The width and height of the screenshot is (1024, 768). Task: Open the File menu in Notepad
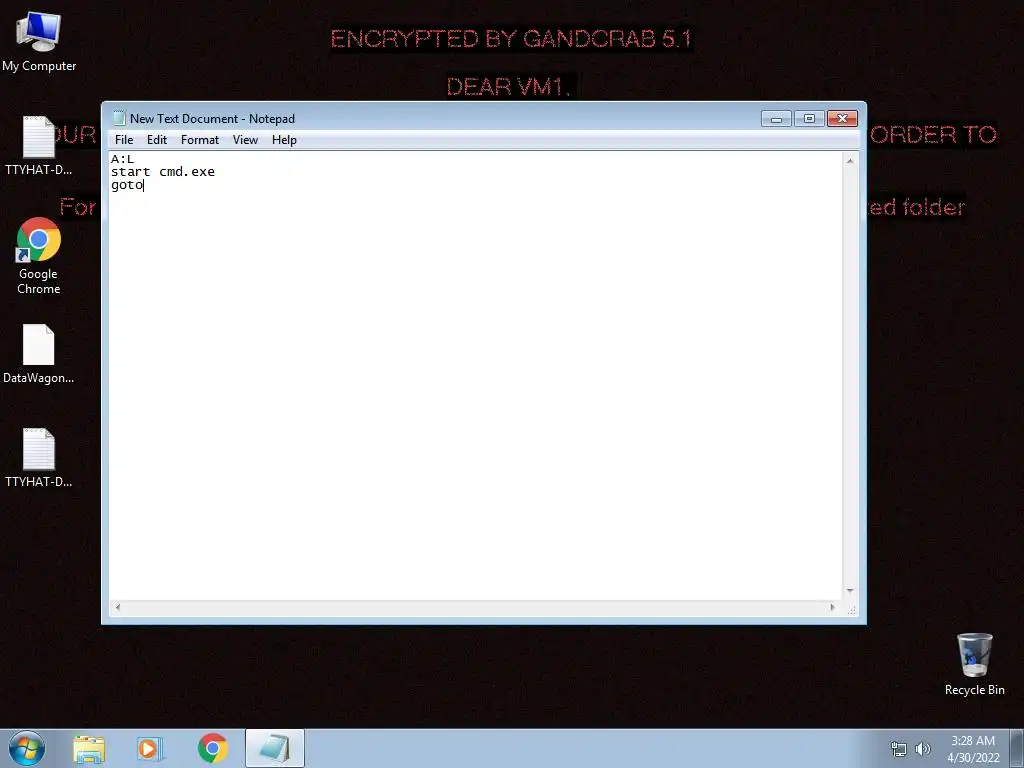124,140
